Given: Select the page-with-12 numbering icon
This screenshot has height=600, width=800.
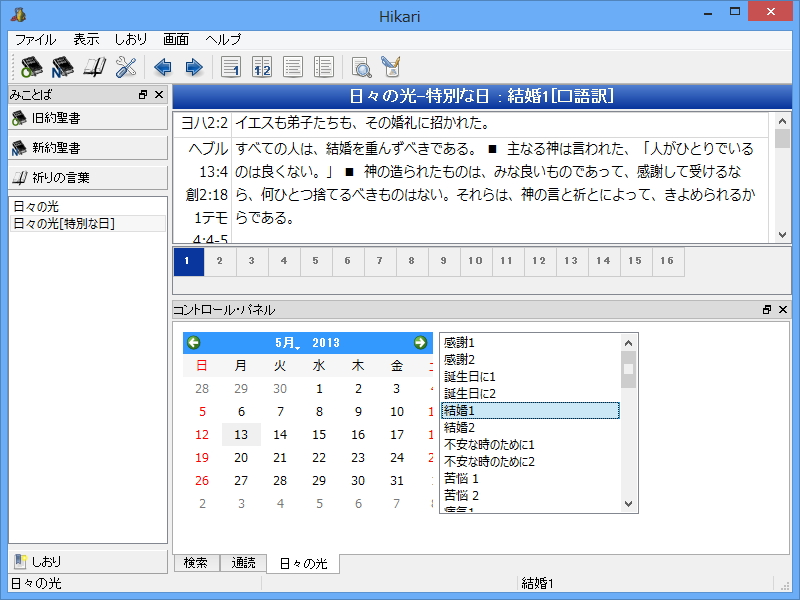Looking at the screenshot, I should pyautogui.click(x=262, y=67).
